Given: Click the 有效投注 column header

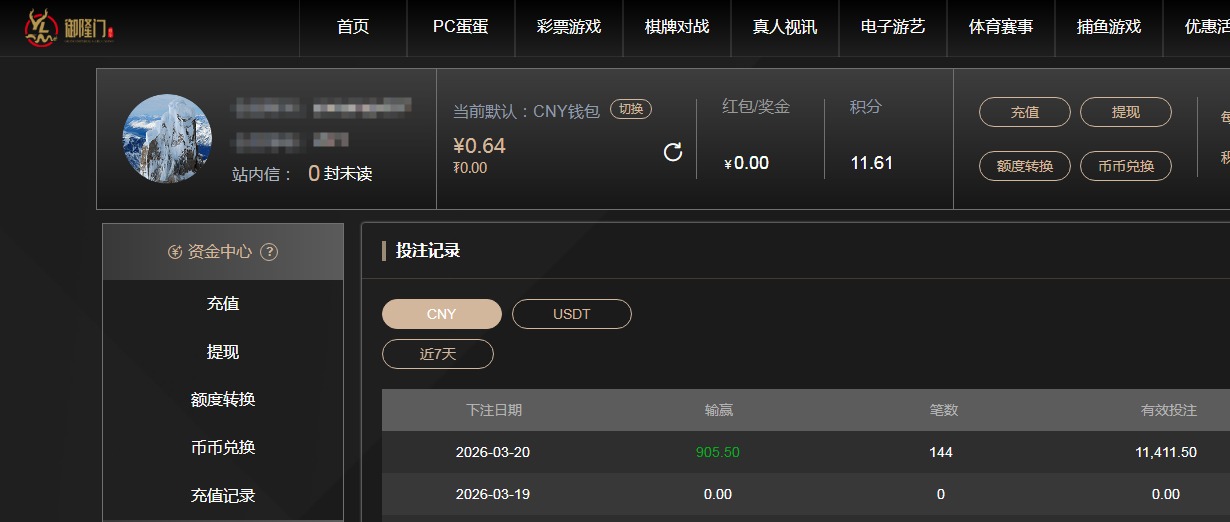Looking at the screenshot, I should tap(1169, 410).
